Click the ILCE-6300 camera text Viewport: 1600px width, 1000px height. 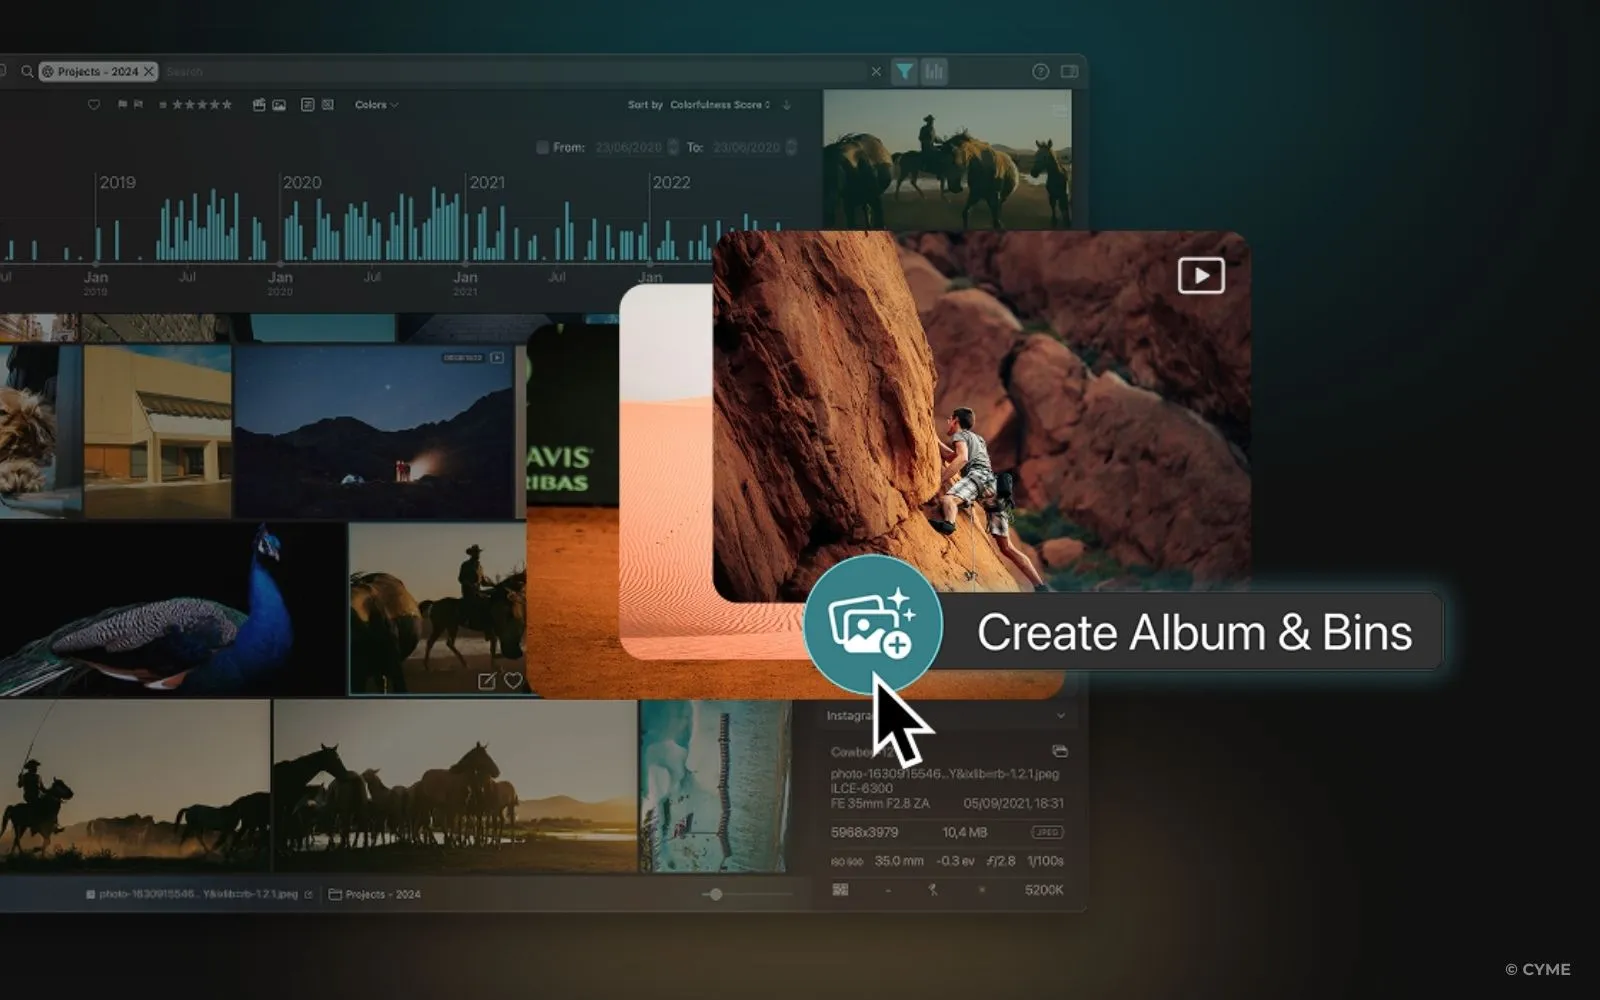point(862,788)
